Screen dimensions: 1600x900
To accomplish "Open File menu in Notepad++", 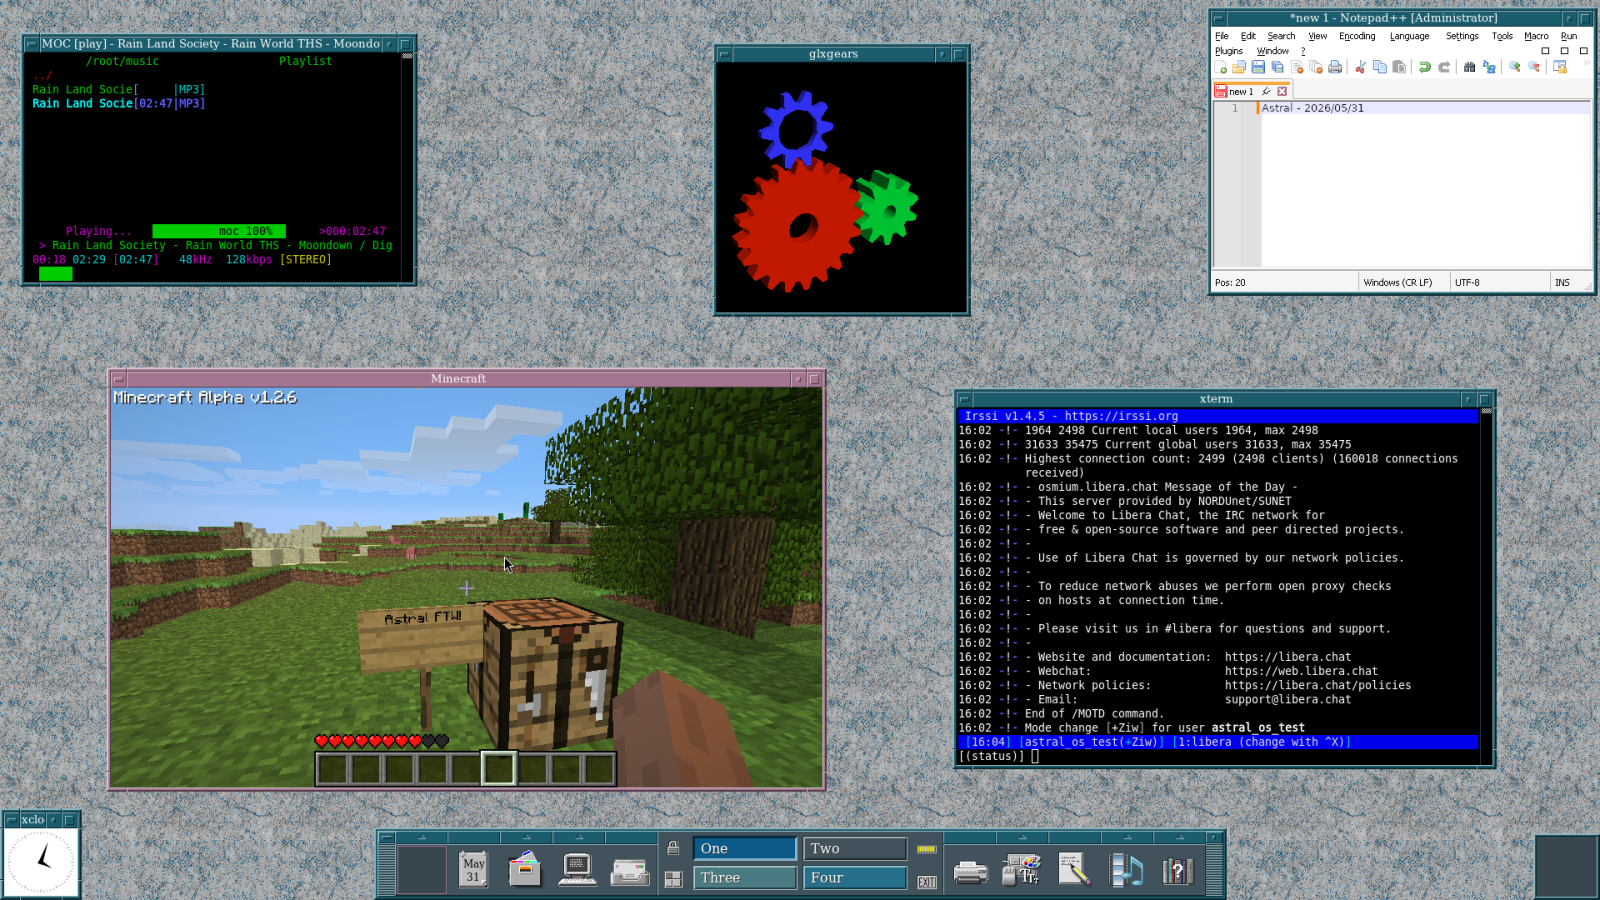I will 1222,36.
